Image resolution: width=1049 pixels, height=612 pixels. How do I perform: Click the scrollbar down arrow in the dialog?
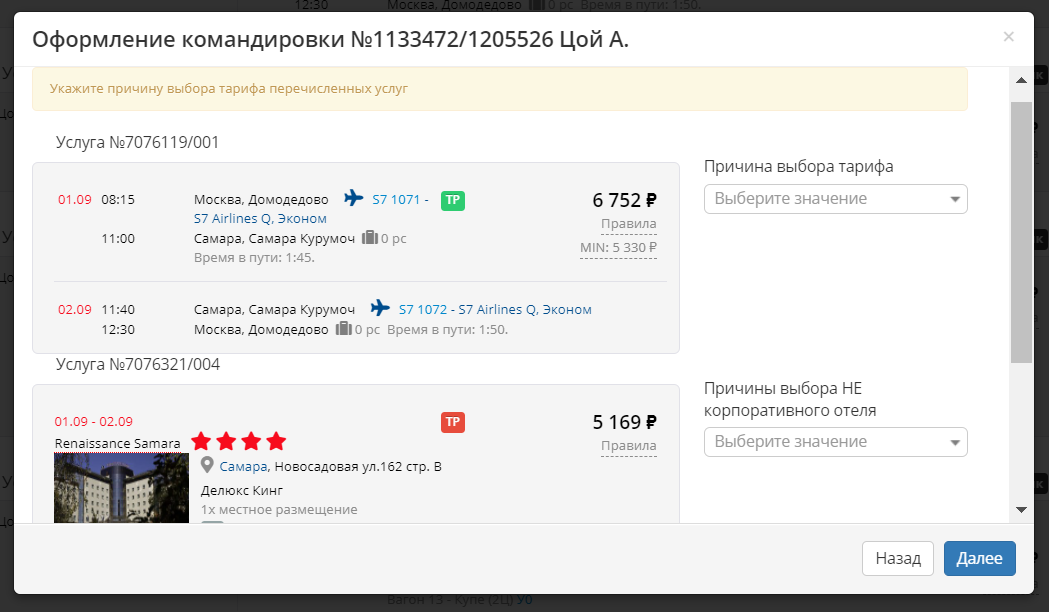click(1021, 510)
